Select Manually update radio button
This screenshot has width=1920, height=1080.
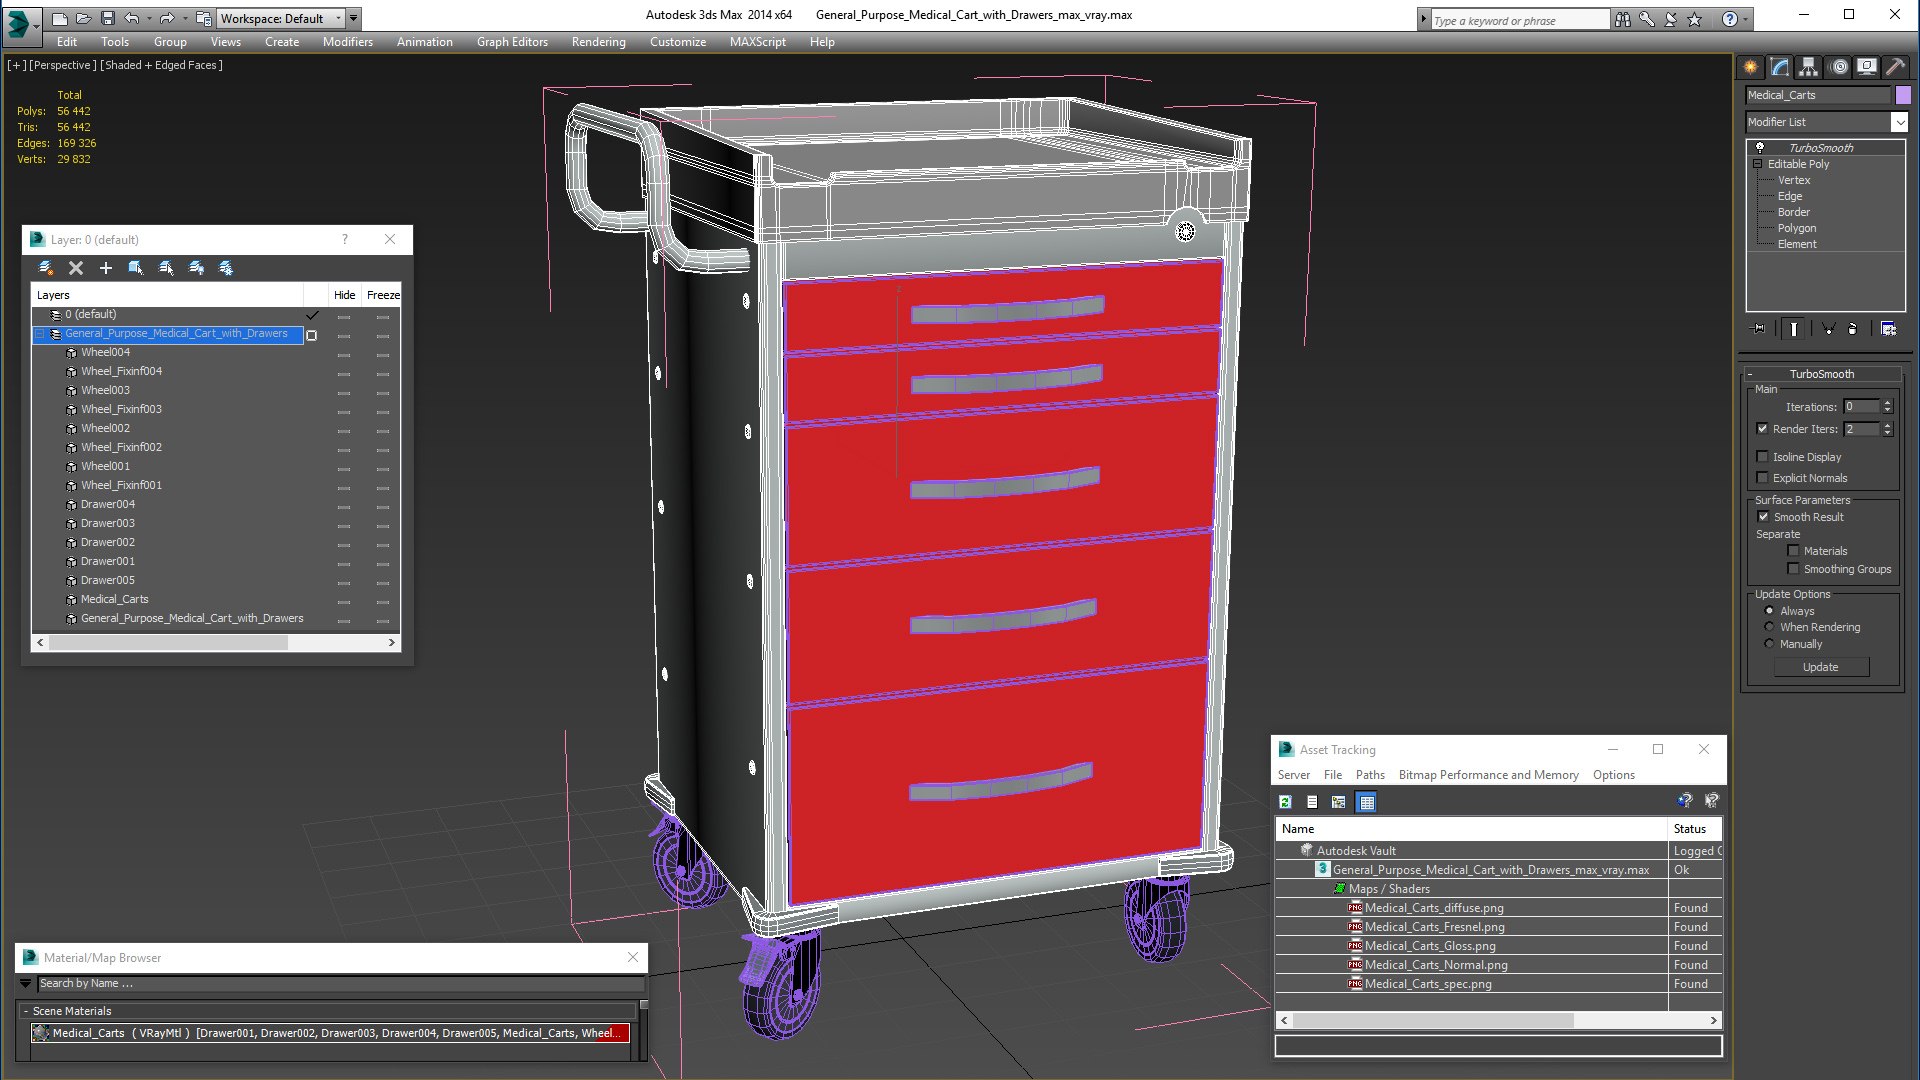(1770, 644)
